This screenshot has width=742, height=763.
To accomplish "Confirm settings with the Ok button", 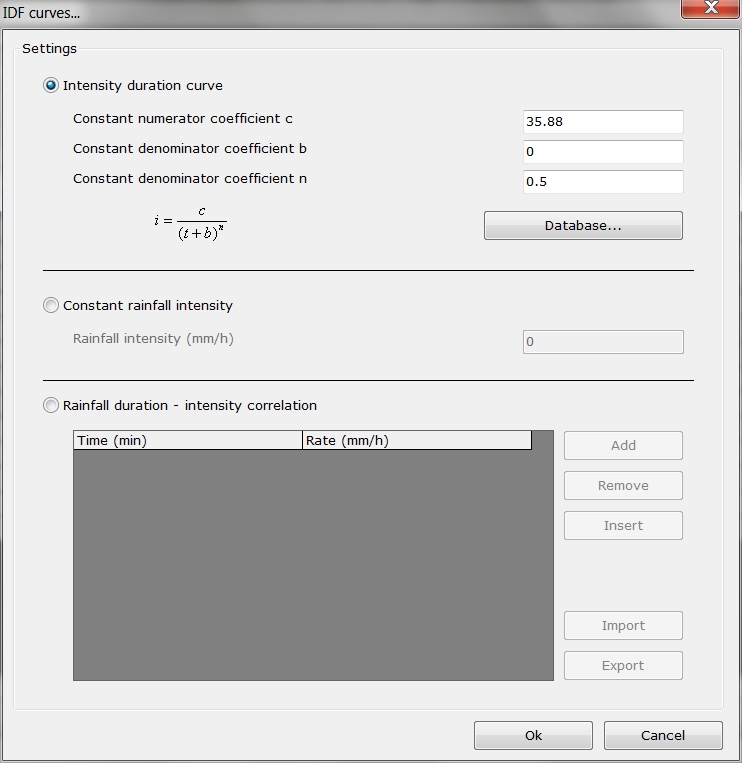I will coord(533,736).
